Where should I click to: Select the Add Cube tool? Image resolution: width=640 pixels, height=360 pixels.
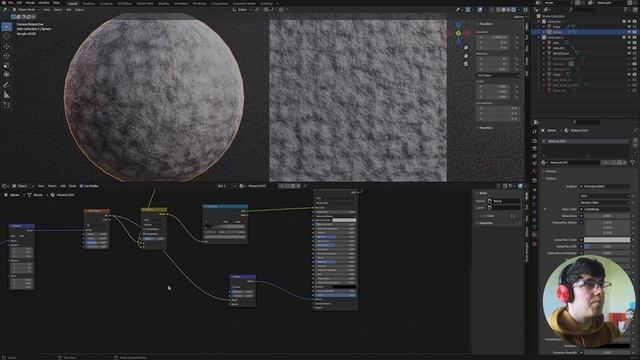7,105
